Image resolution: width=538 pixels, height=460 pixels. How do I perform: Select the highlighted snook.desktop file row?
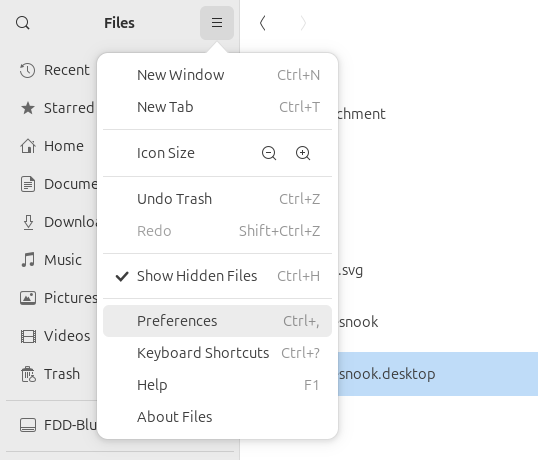click(438, 374)
